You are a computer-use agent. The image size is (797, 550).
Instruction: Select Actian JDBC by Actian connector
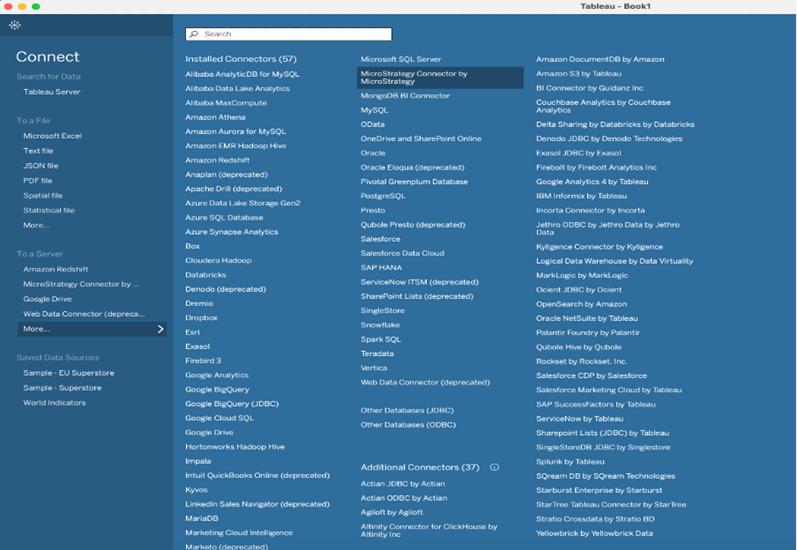(403, 484)
